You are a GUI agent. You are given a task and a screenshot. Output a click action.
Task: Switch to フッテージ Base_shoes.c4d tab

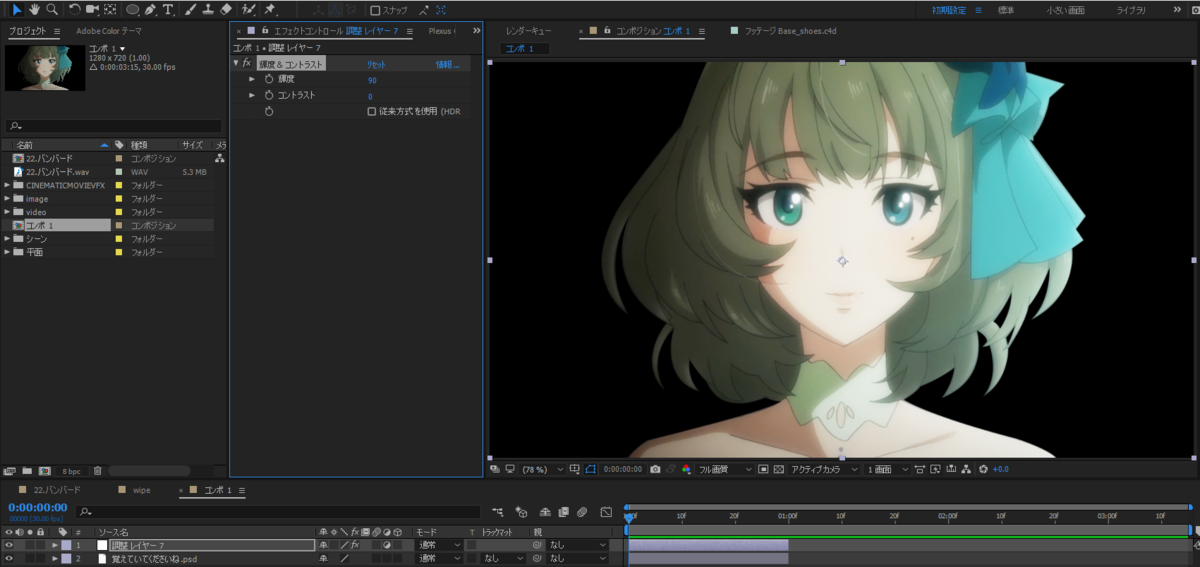(x=791, y=31)
